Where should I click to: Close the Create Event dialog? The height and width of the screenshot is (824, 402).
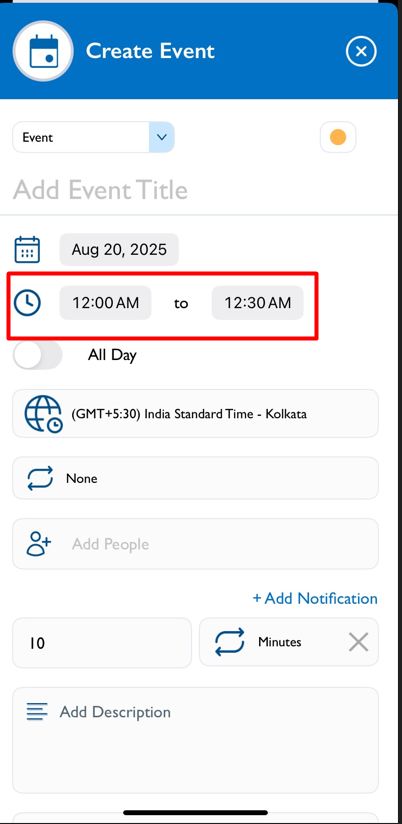coord(361,51)
